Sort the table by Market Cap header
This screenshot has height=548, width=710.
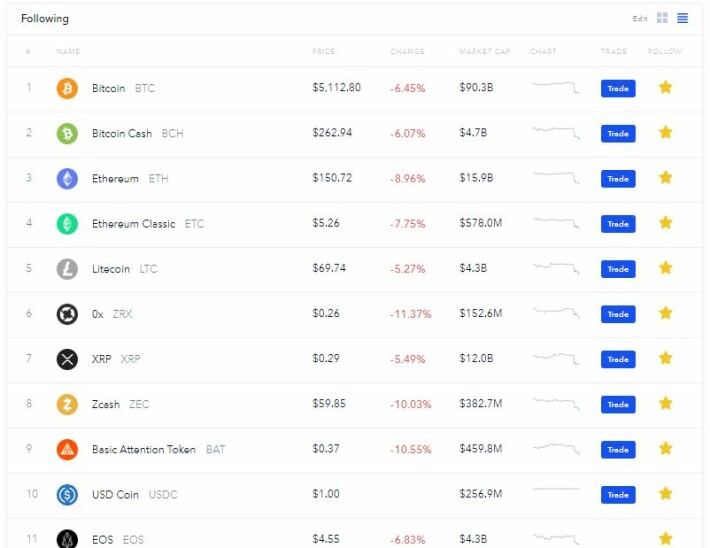pyautogui.click(x=485, y=51)
